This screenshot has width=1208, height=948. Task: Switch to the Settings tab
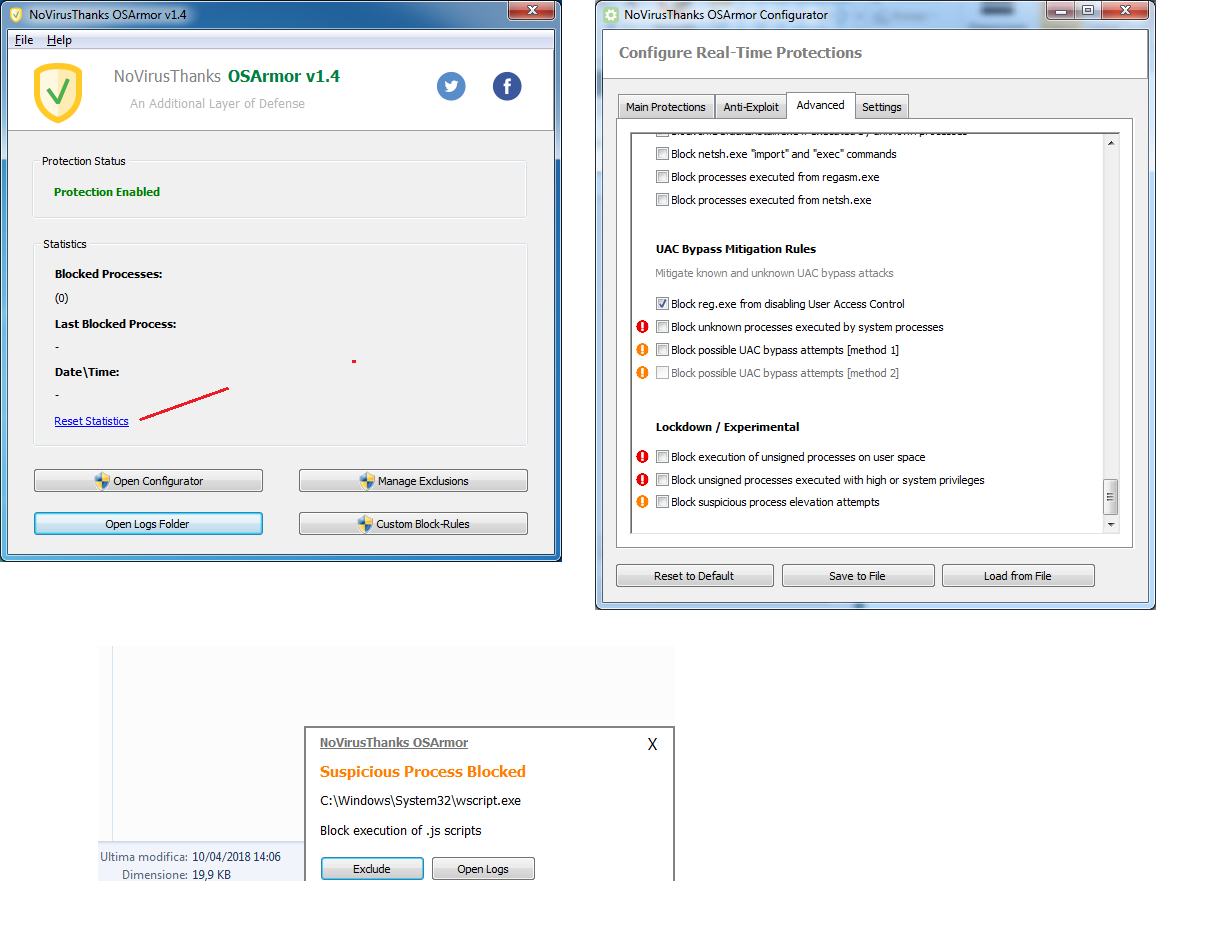[x=882, y=107]
